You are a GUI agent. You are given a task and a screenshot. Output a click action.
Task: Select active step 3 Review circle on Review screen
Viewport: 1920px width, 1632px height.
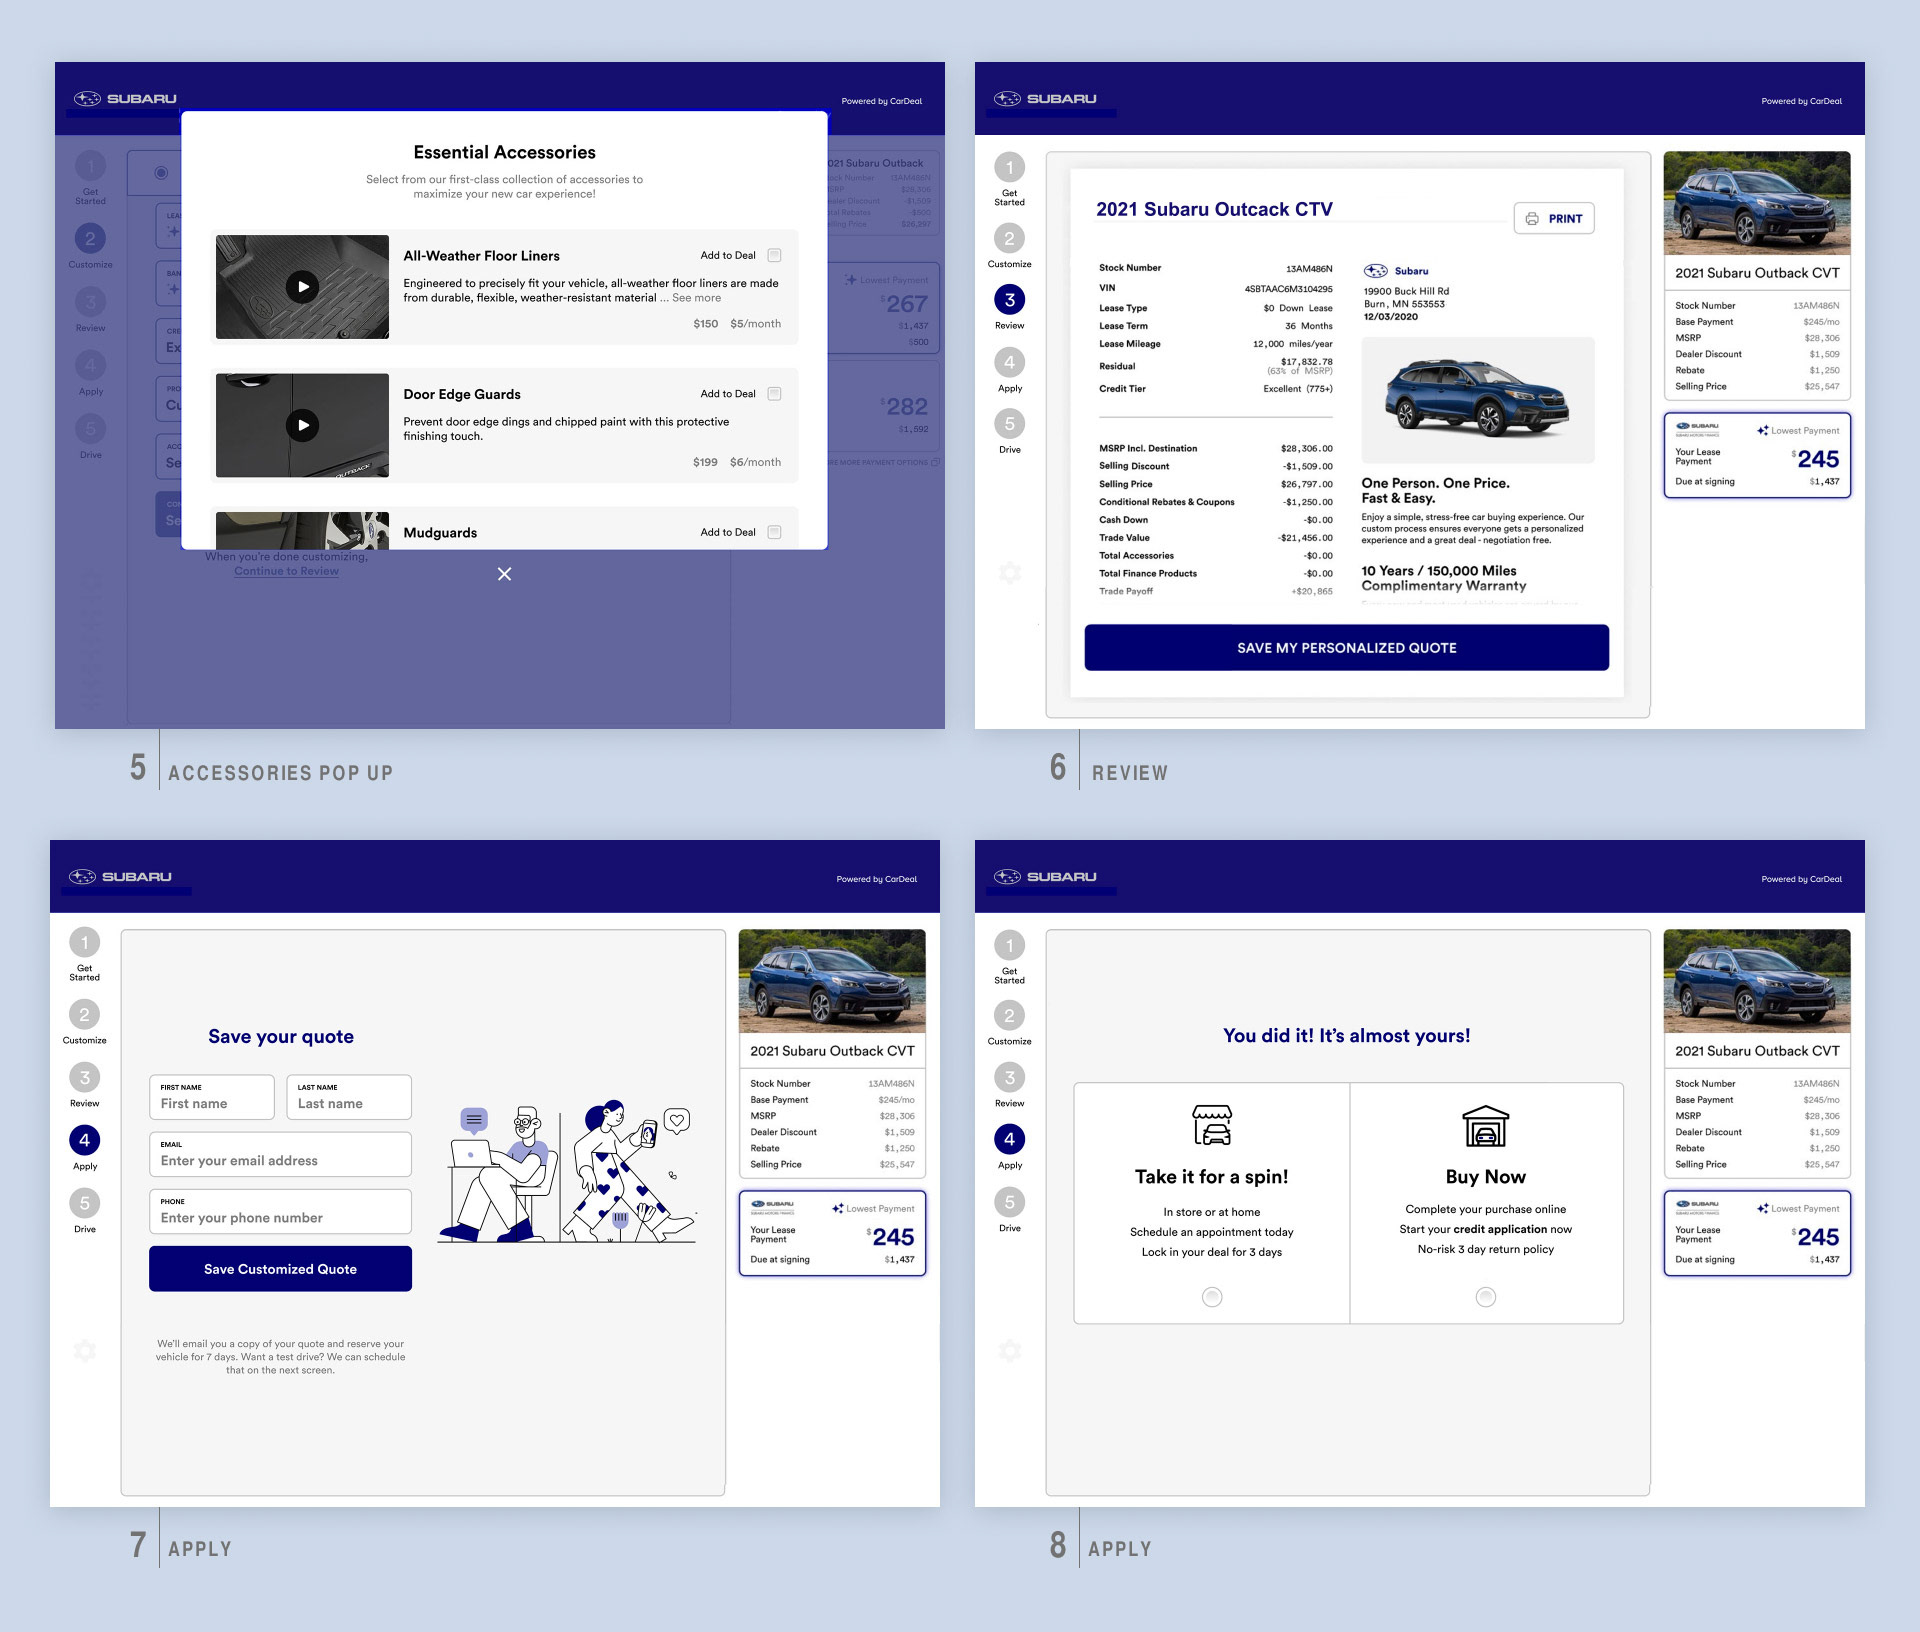[1009, 300]
